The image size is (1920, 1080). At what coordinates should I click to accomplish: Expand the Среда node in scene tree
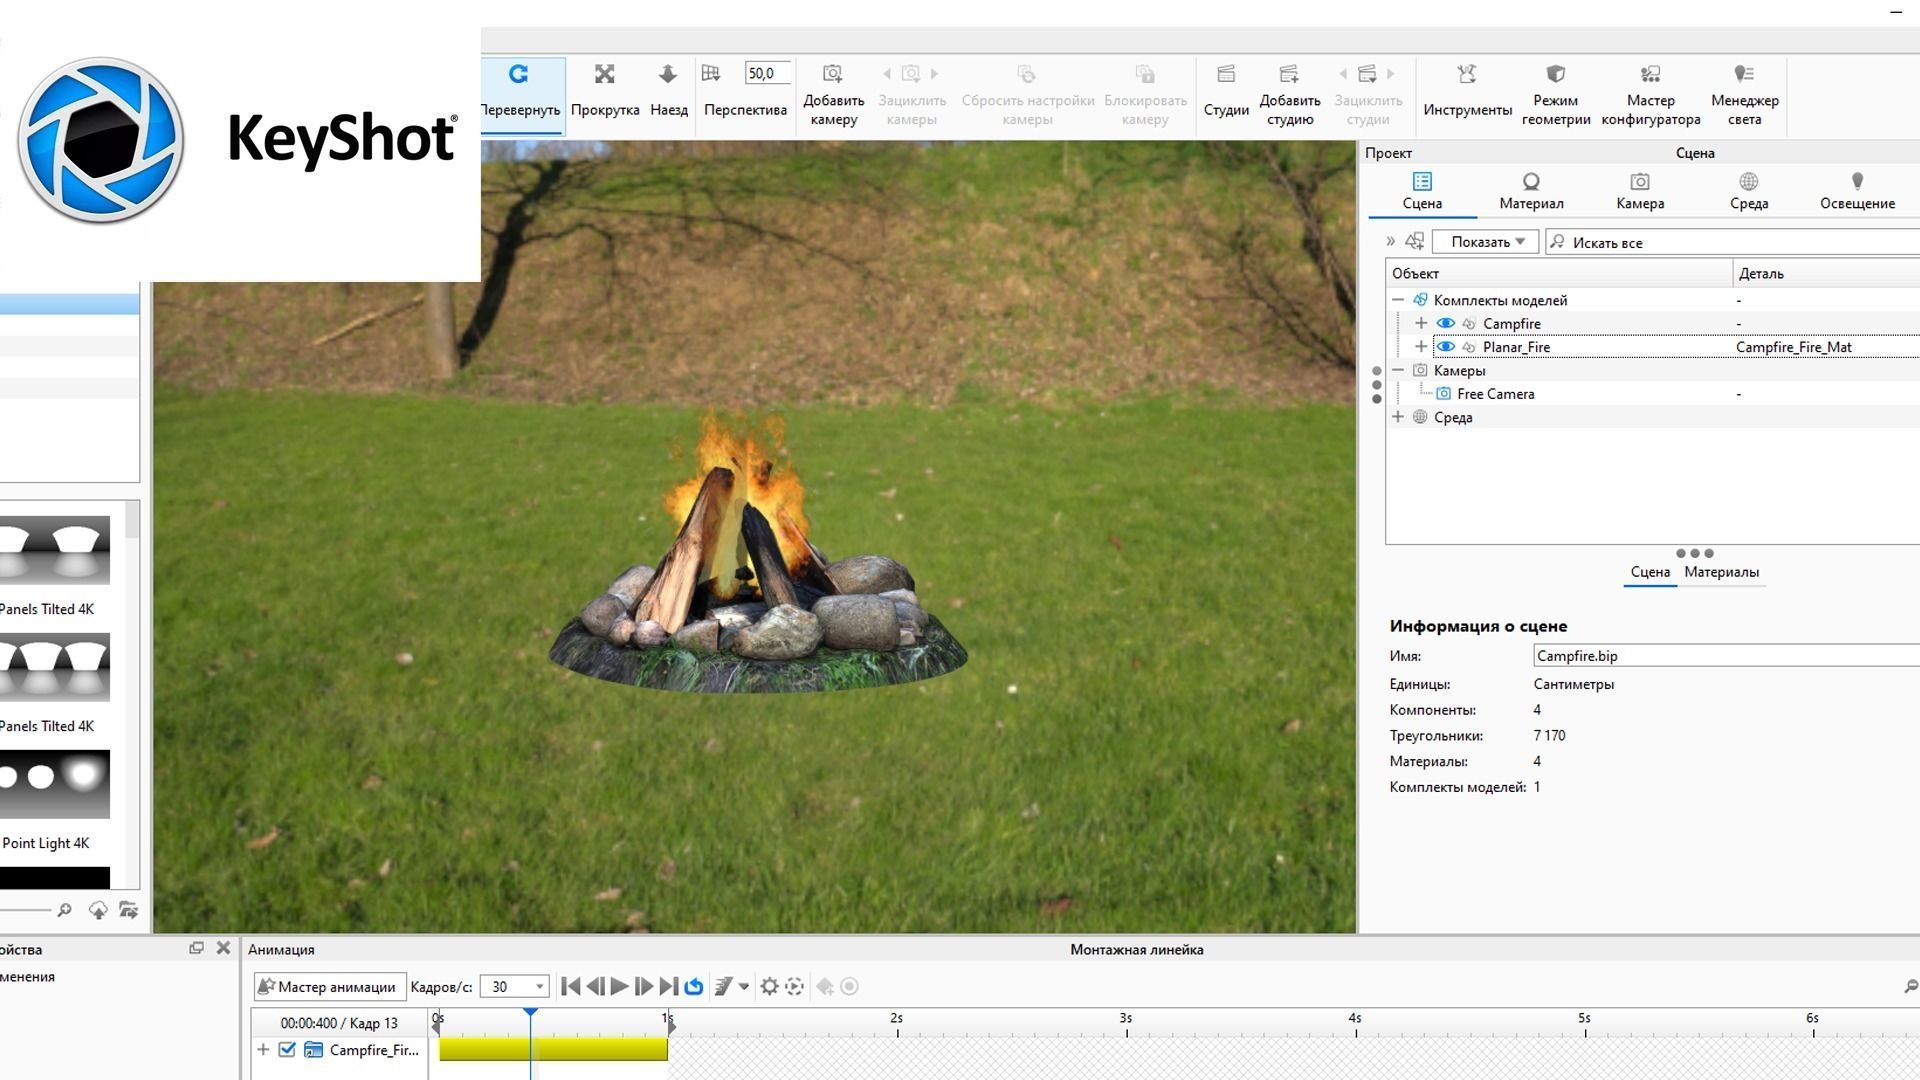(x=1398, y=417)
